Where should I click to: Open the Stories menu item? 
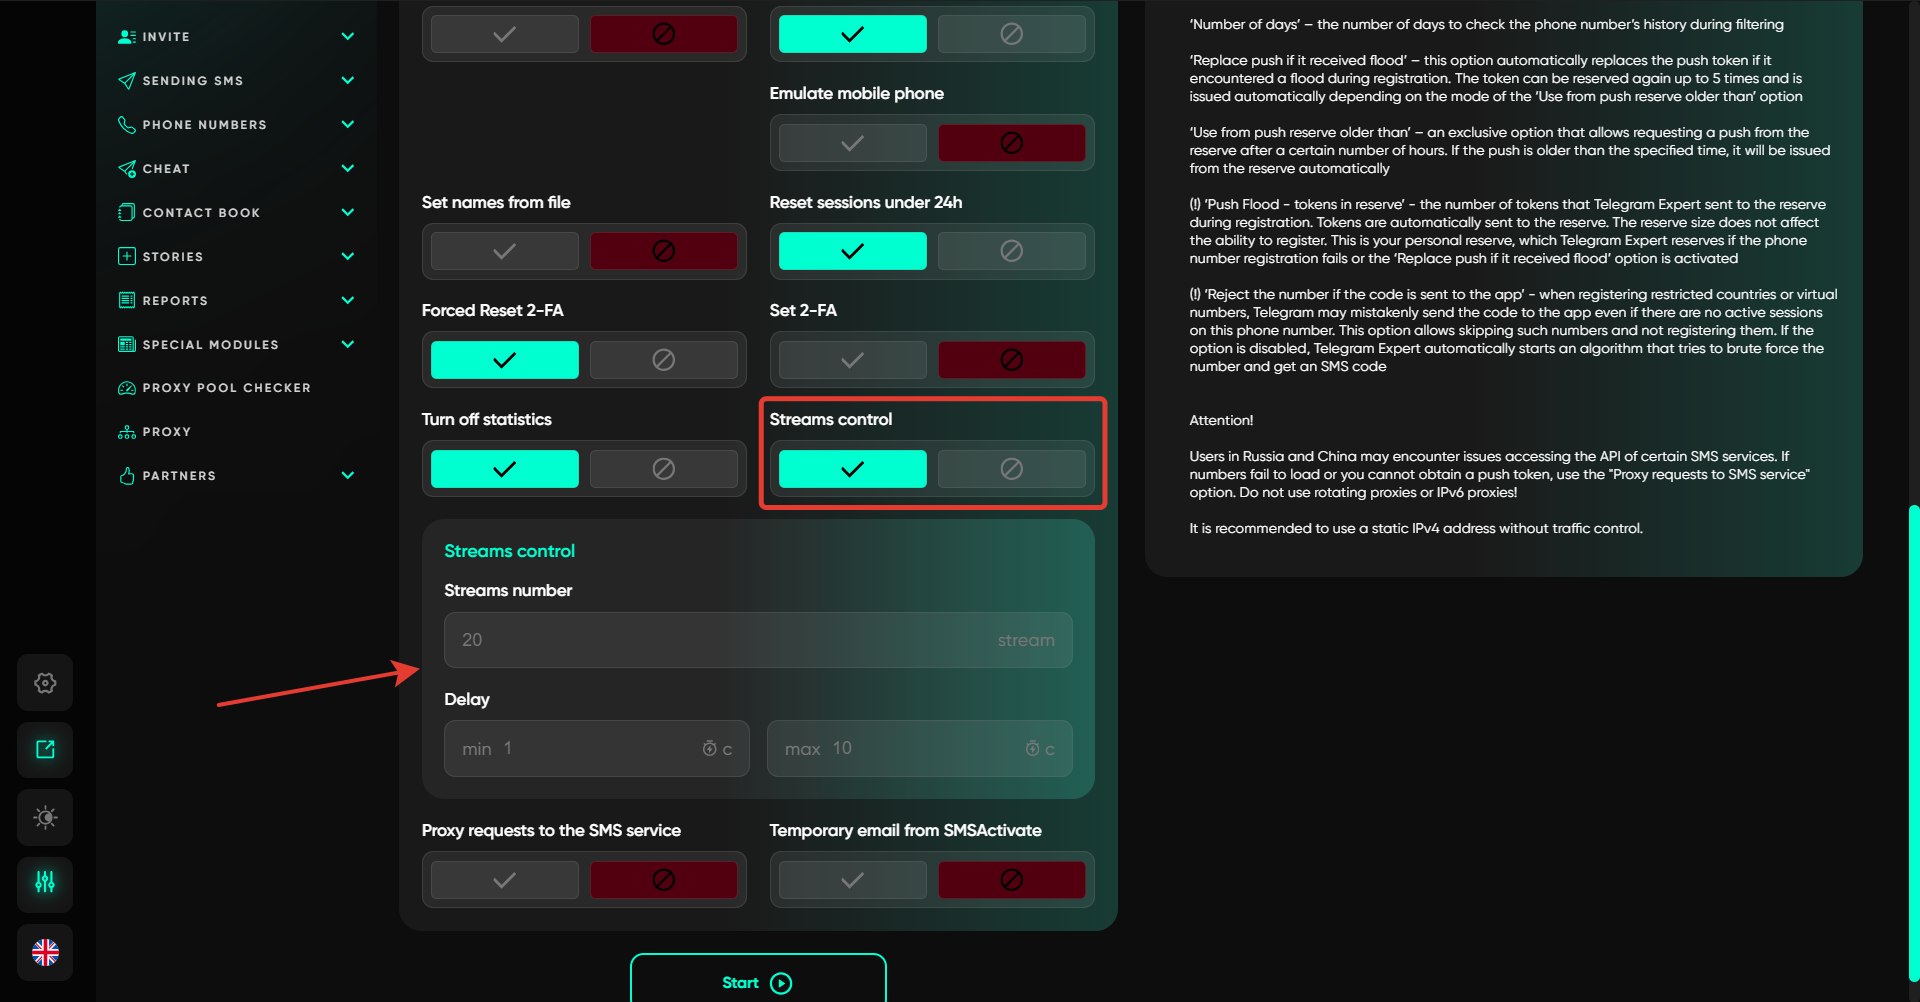172,257
